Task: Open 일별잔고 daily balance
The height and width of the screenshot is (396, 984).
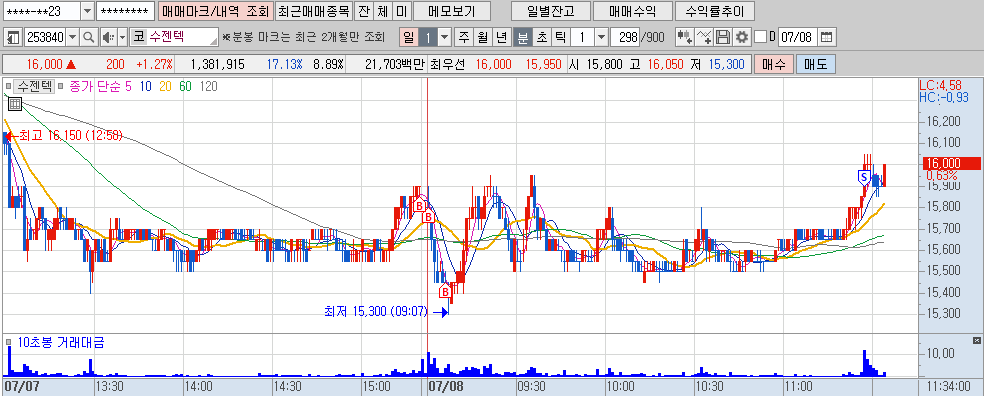Action: pos(551,11)
